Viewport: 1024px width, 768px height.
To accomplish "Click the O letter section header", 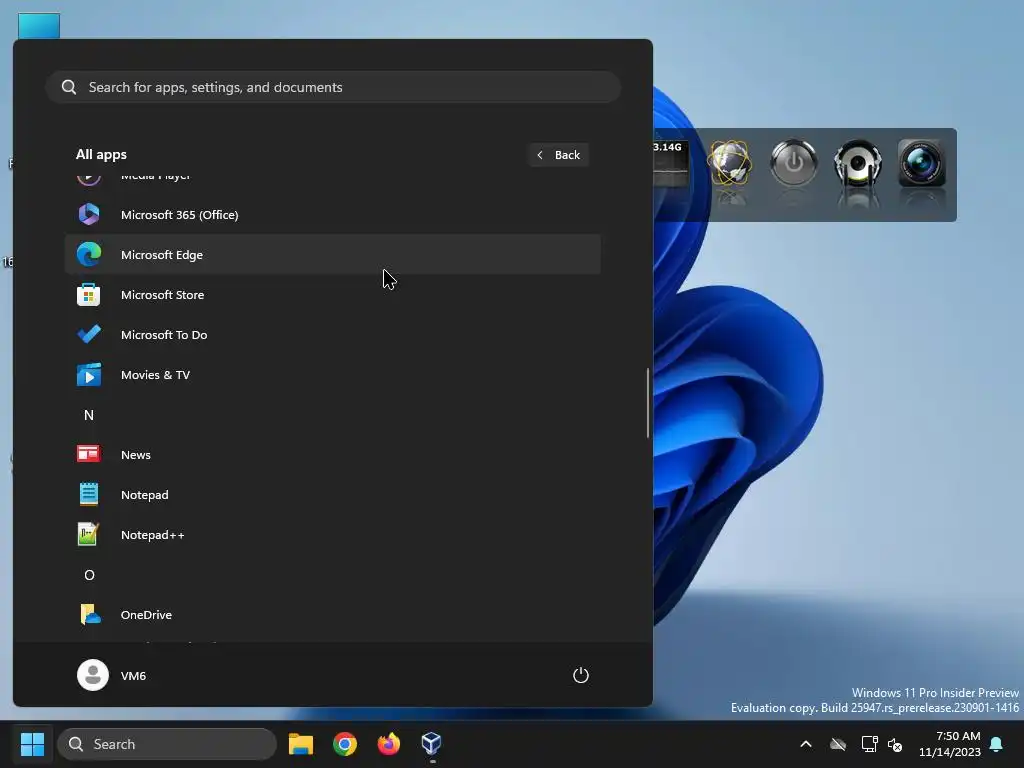I will click(x=89, y=575).
